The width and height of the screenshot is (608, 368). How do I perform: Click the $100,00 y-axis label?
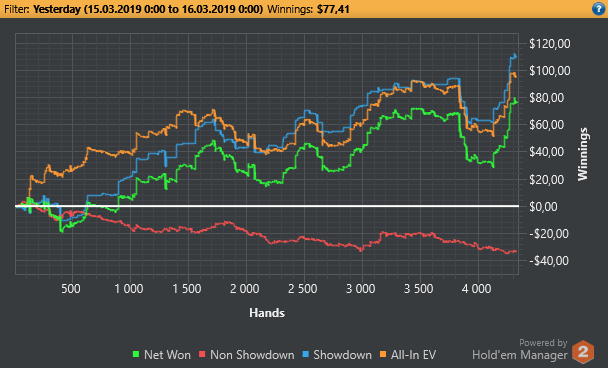(x=550, y=71)
